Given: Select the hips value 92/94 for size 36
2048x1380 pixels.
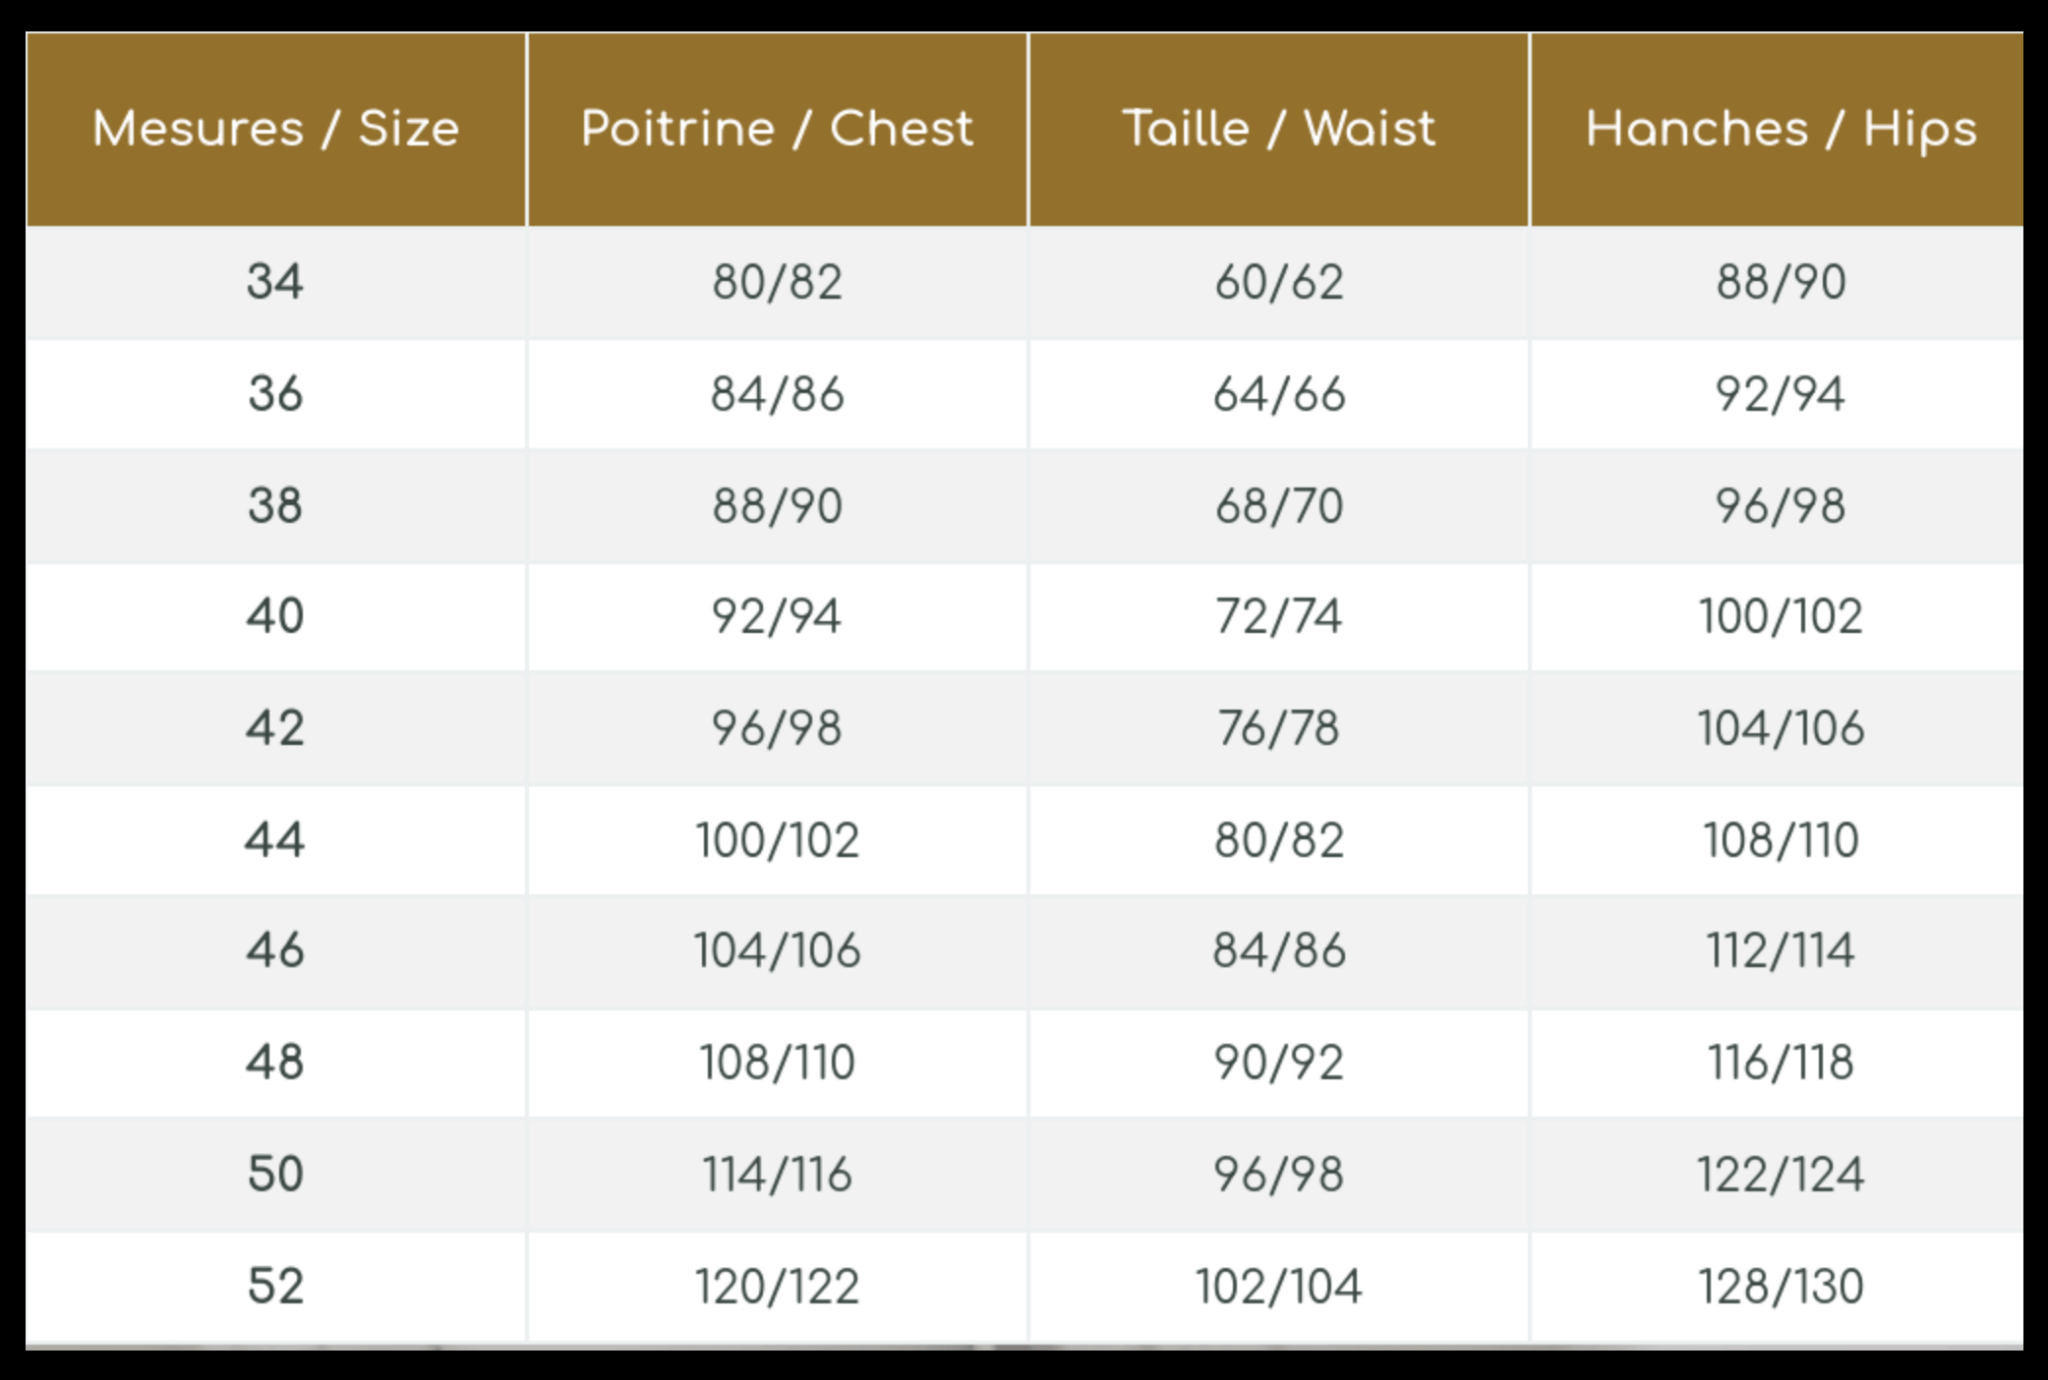Looking at the screenshot, I should (1781, 394).
